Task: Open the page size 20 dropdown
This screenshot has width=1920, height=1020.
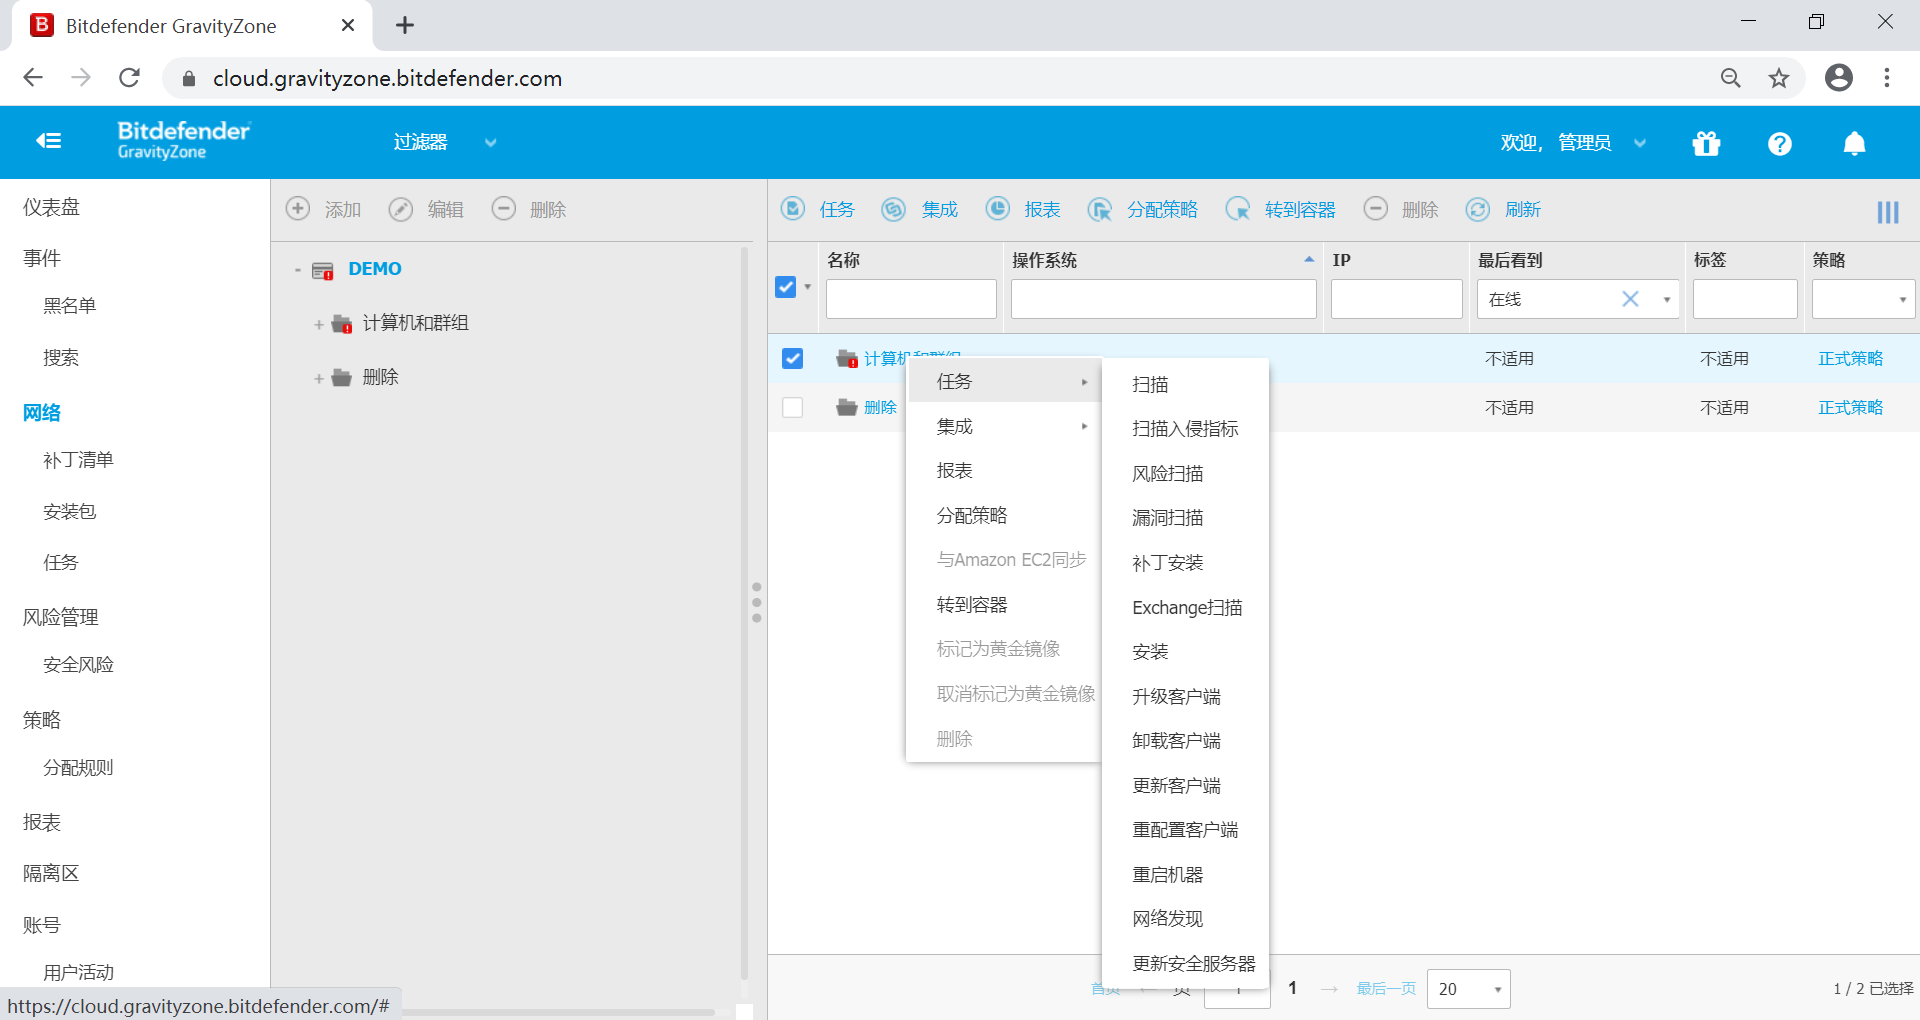Action: coord(1469,989)
